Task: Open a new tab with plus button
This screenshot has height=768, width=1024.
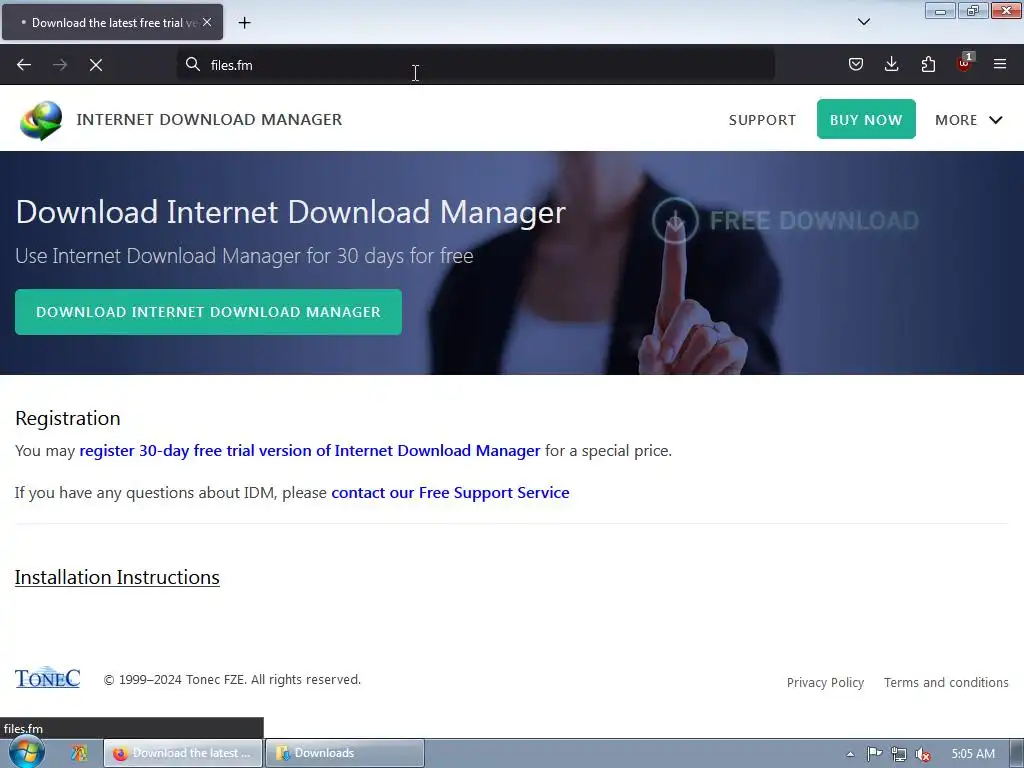Action: pos(244,23)
